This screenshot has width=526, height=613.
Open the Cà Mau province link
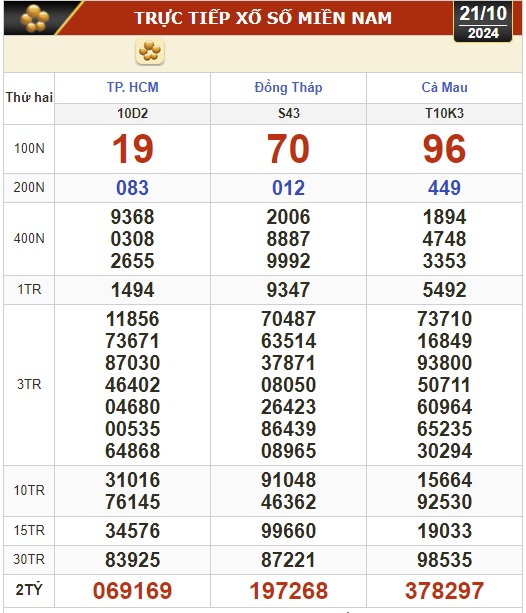pyautogui.click(x=444, y=87)
